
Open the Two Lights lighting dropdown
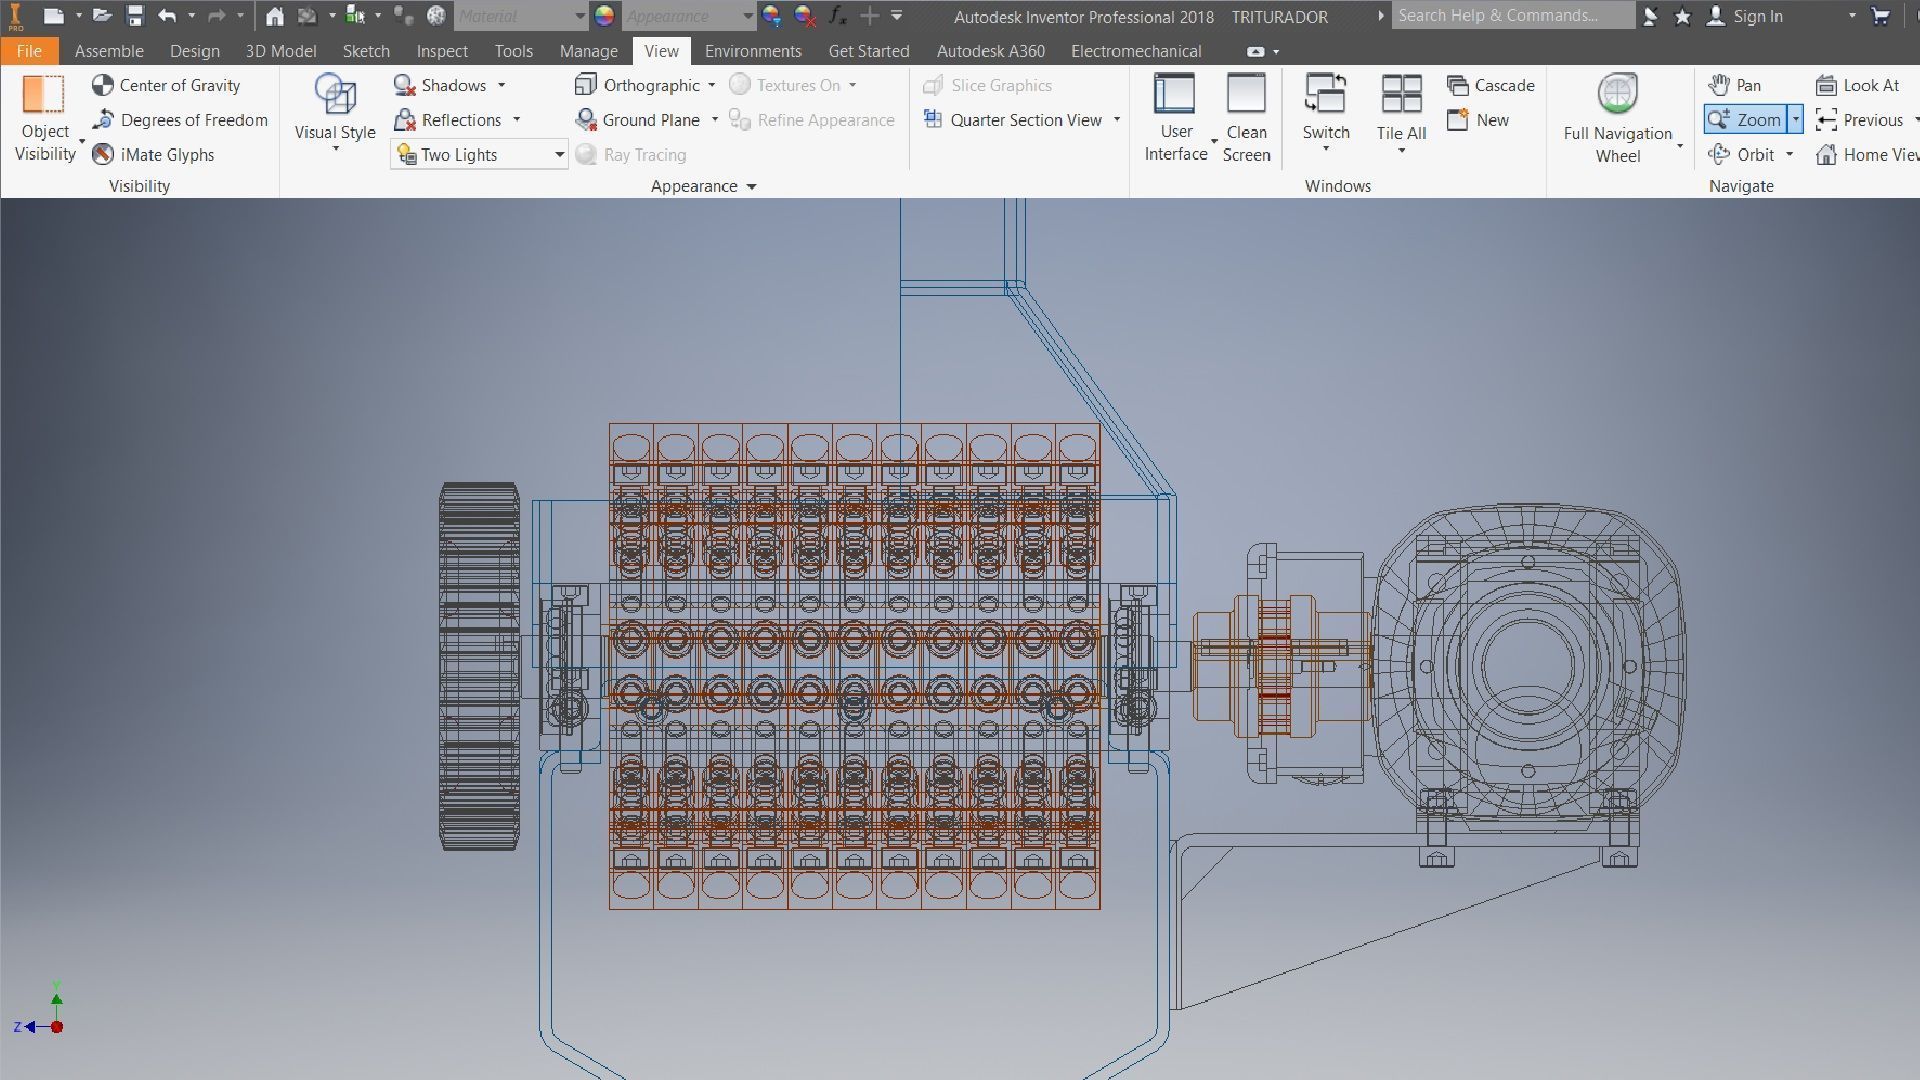pyautogui.click(x=559, y=155)
